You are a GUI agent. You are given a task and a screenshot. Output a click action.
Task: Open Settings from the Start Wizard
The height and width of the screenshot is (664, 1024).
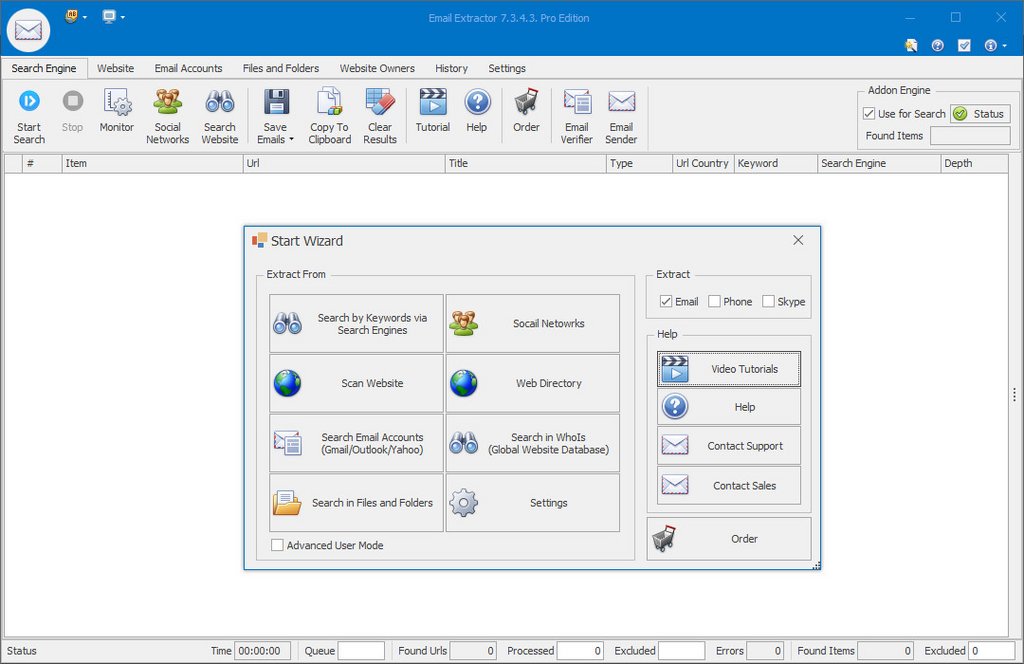coord(533,503)
